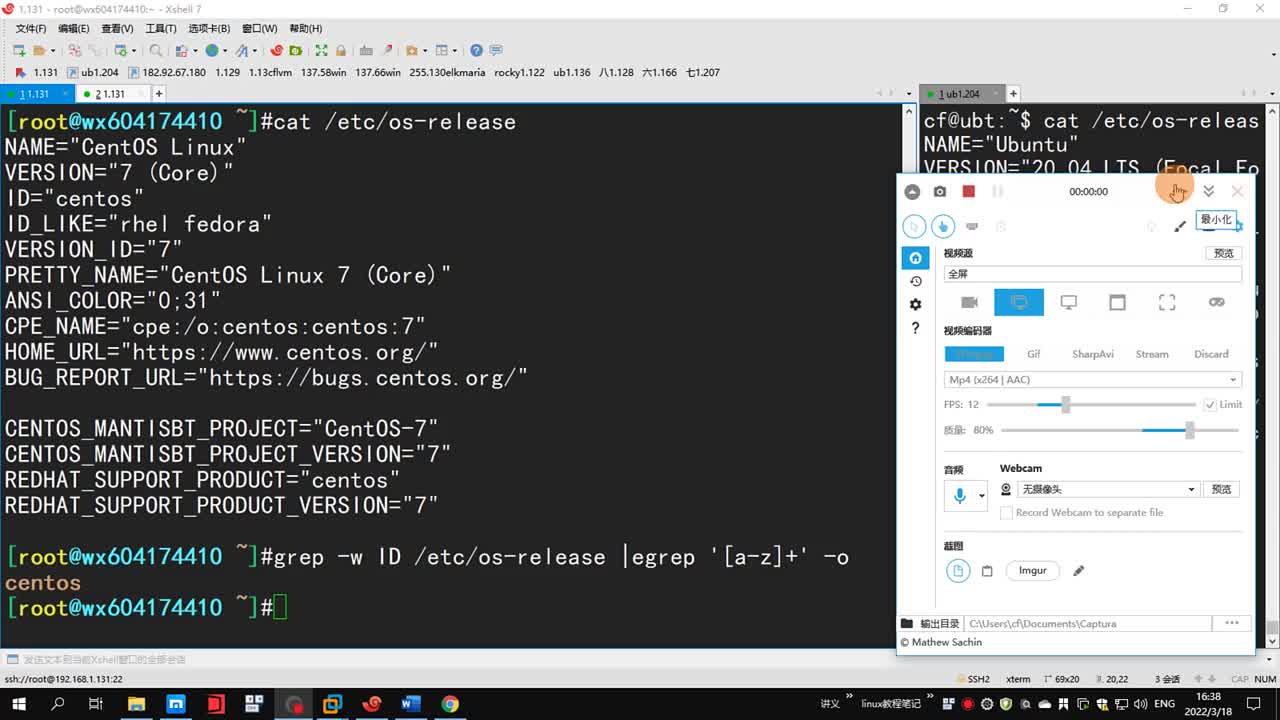Viewport: 1280px width, 720px height.
Task: Open ub1.204 quick session link
Action: point(93,72)
